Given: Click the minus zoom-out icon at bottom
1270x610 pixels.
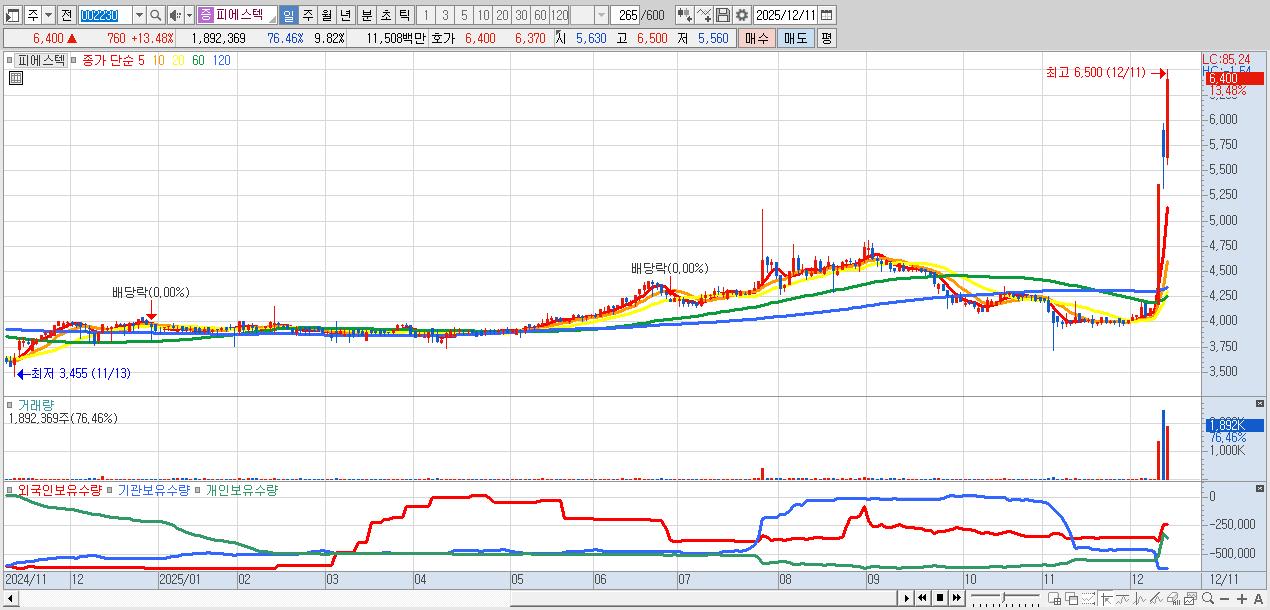Looking at the screenshot, I should [x=1224, y=598].
